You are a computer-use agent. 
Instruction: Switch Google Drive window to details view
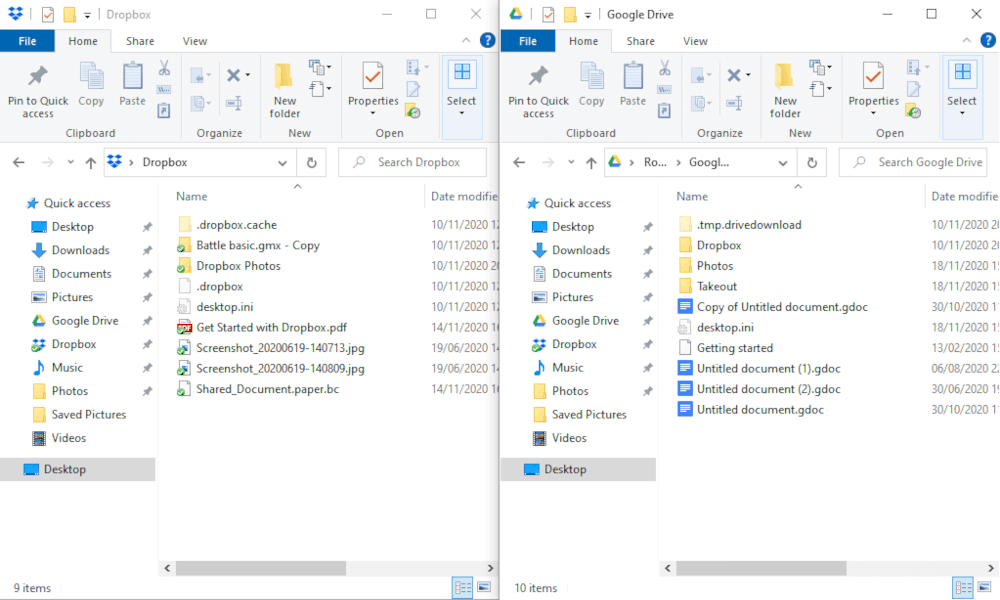tap(963, 587)
